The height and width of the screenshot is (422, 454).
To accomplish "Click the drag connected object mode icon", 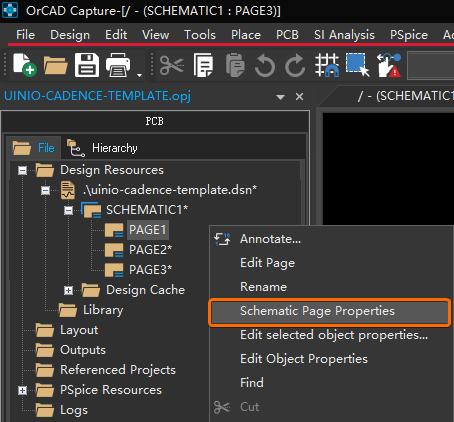I will (389, 65).
